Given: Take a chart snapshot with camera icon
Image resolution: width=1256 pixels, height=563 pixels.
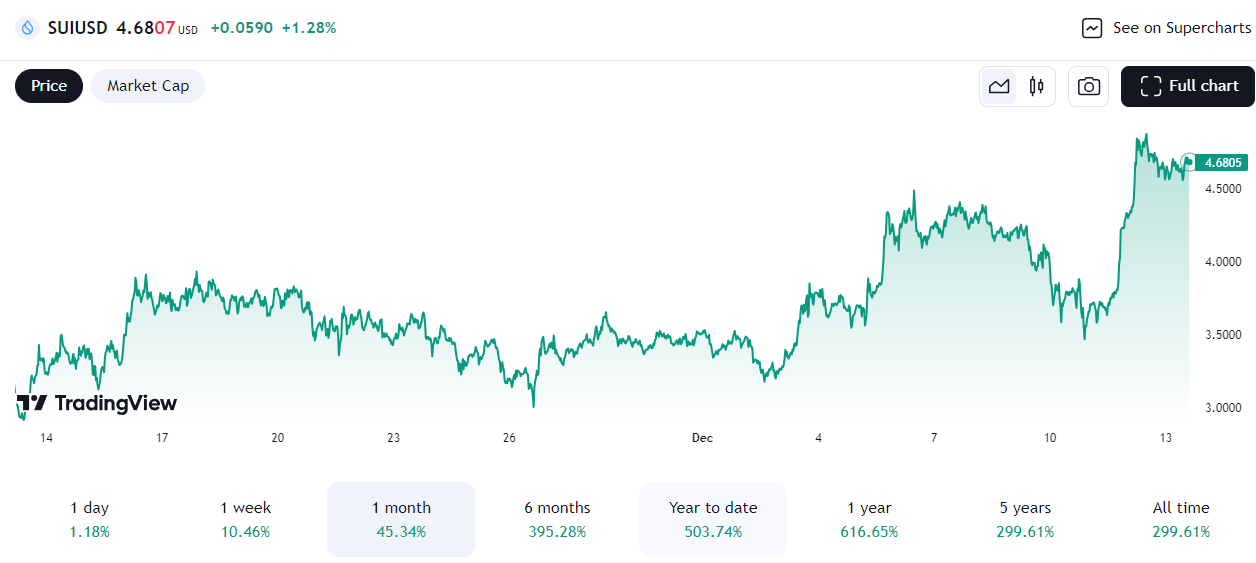Looking at the screenshot, I should (1089, 86).
